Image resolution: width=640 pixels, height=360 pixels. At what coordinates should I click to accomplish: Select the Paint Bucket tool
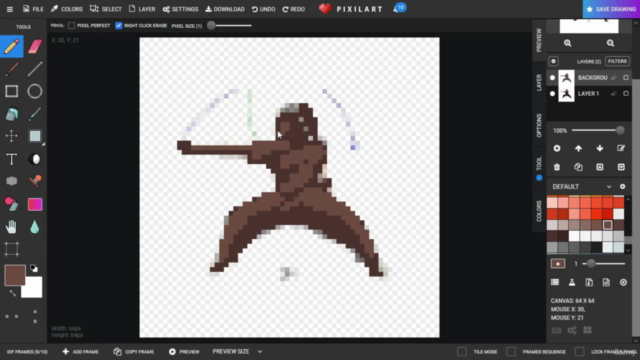(12, 114)
